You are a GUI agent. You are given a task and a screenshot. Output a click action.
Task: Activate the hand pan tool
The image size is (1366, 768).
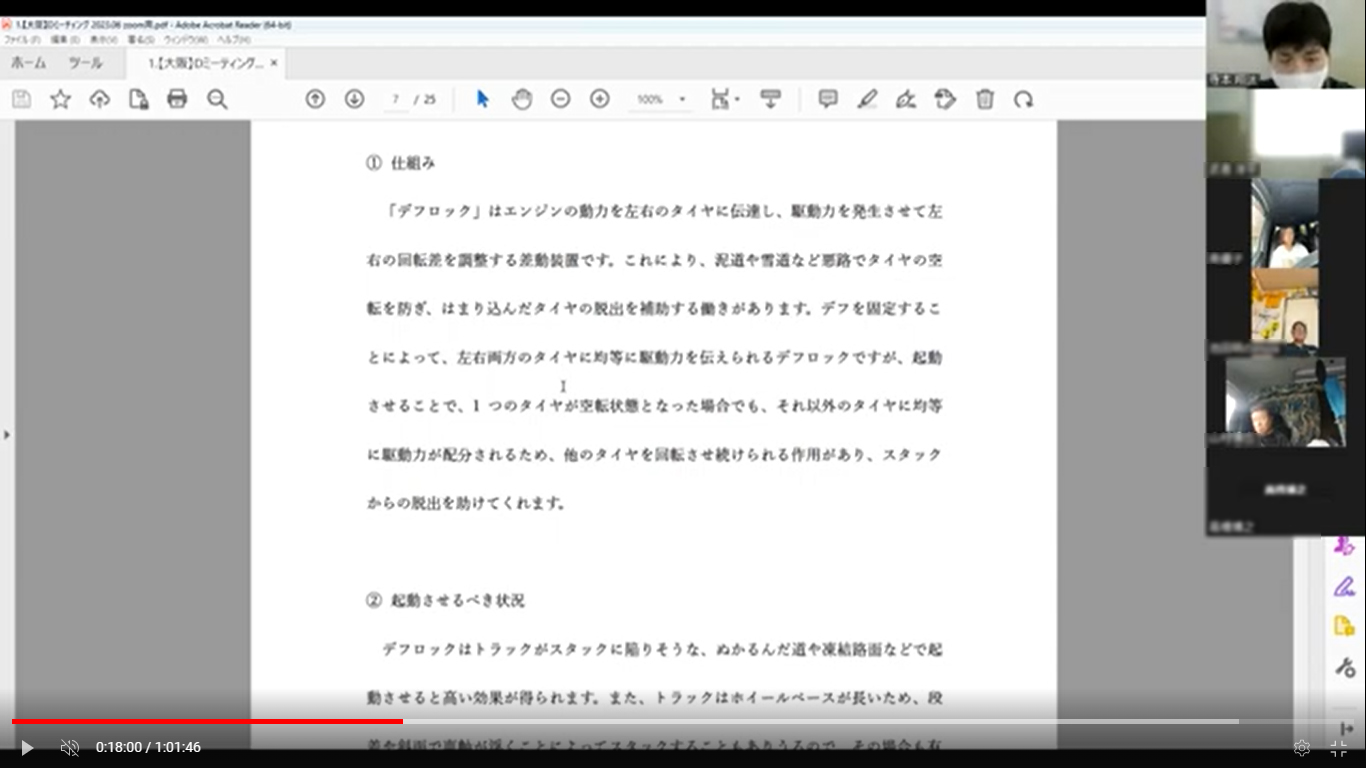(x=522, y=99)
